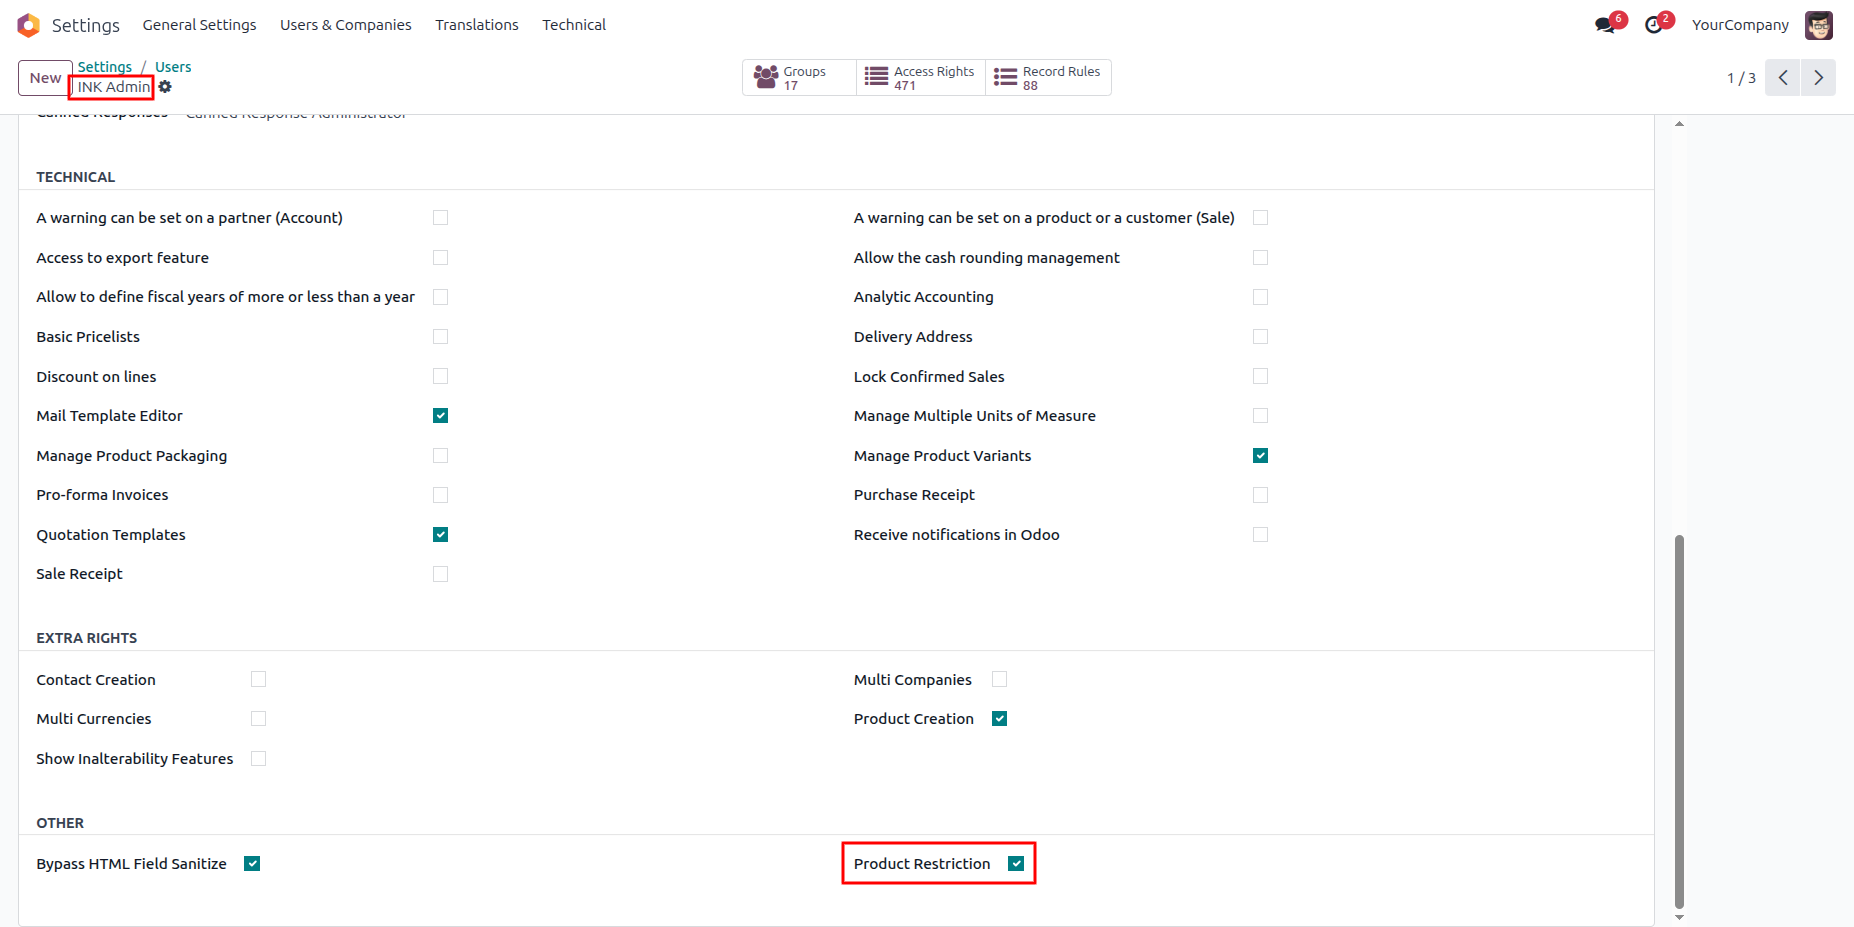Viewport: 1854px width, 927px height.
Task: Open the Technical menu
Action: [x=574, y=25]
